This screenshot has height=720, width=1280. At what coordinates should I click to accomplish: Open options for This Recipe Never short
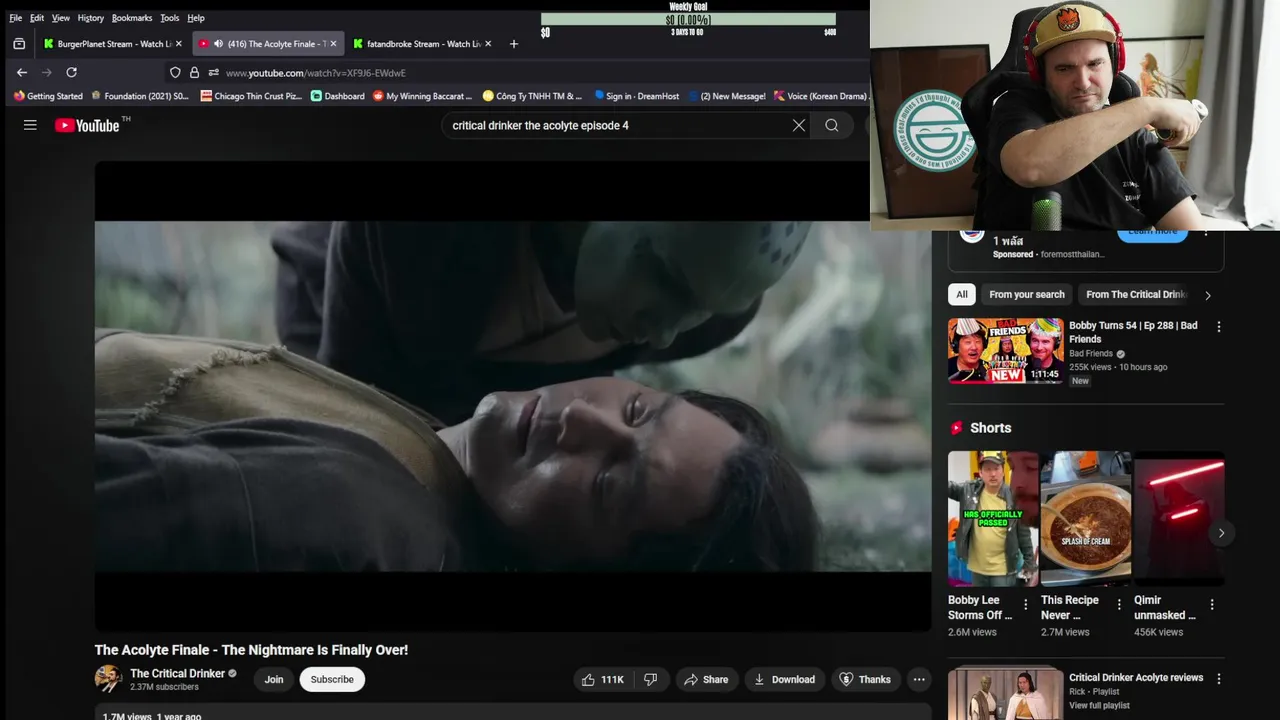tap(1119, 604)
